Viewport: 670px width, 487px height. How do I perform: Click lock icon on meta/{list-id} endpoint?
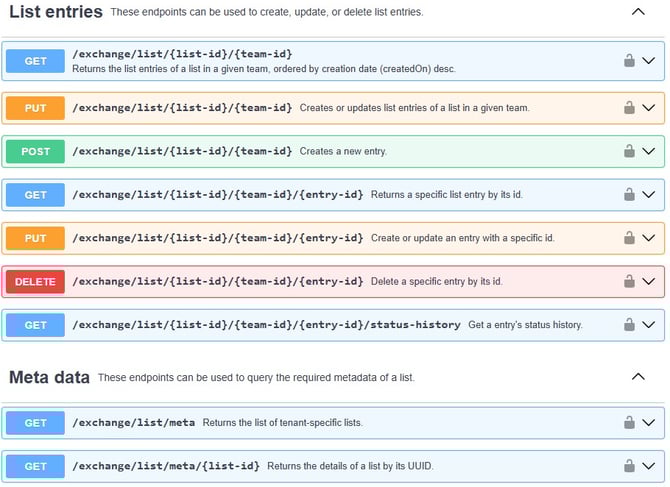click(x=629, y=466)
